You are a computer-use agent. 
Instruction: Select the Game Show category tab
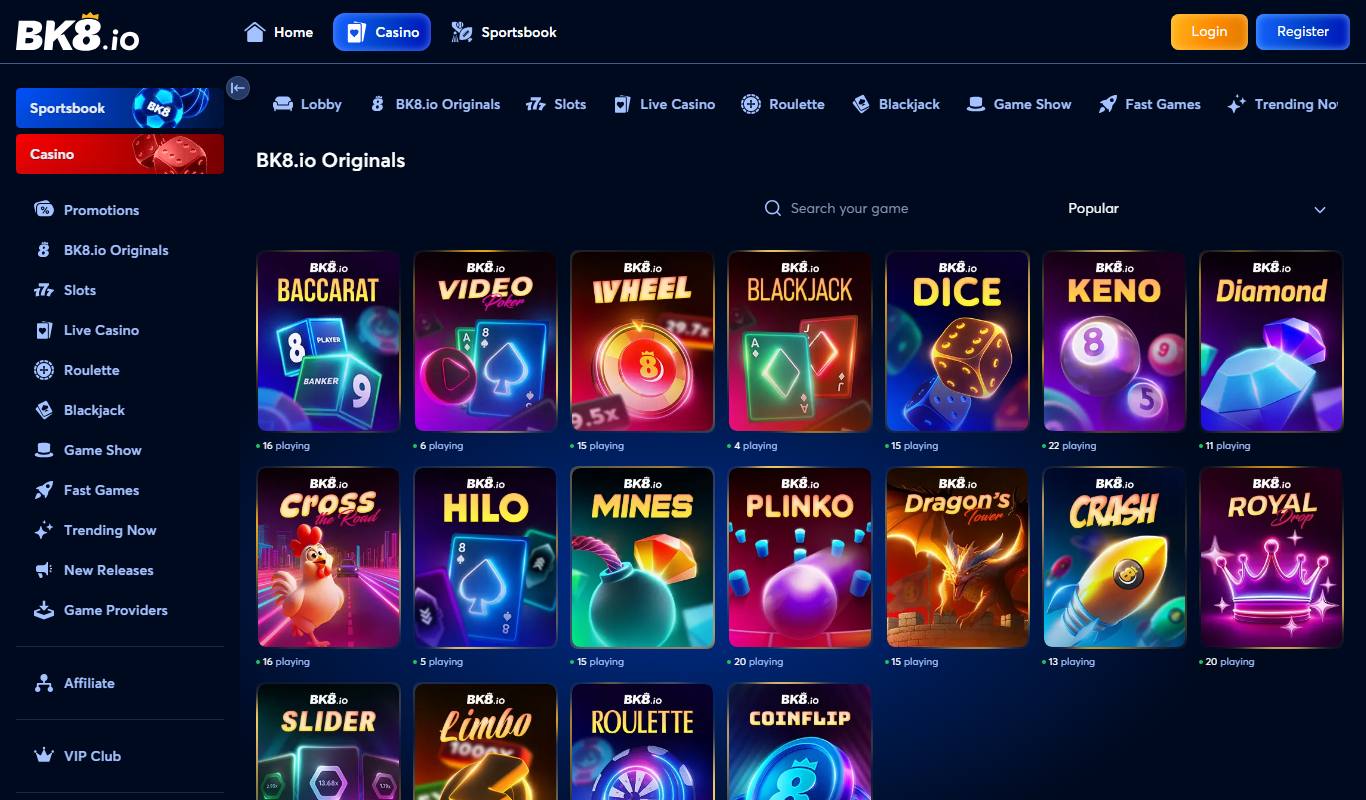(x=1019, y=104)
